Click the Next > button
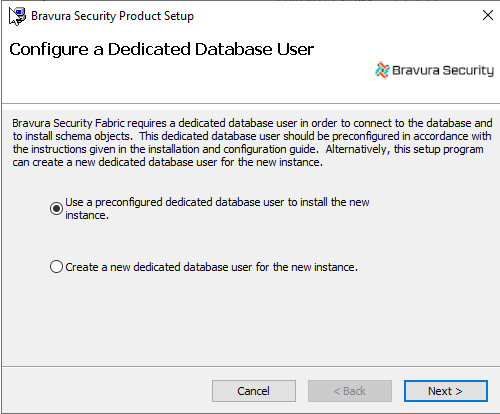Image resolution: width=500 pixels, height=414 pixels. pyautogui.click(x=446, y=391)
